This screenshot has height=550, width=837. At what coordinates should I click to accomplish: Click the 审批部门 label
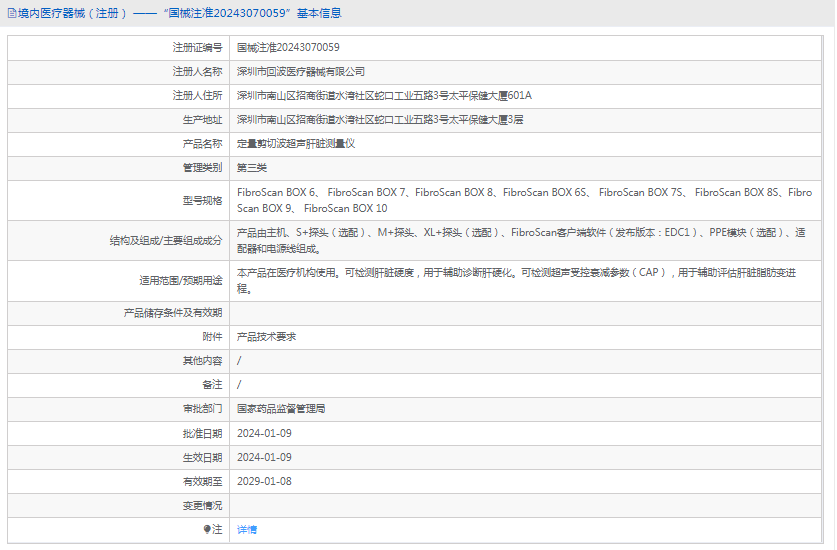click(x=202, y=408)
